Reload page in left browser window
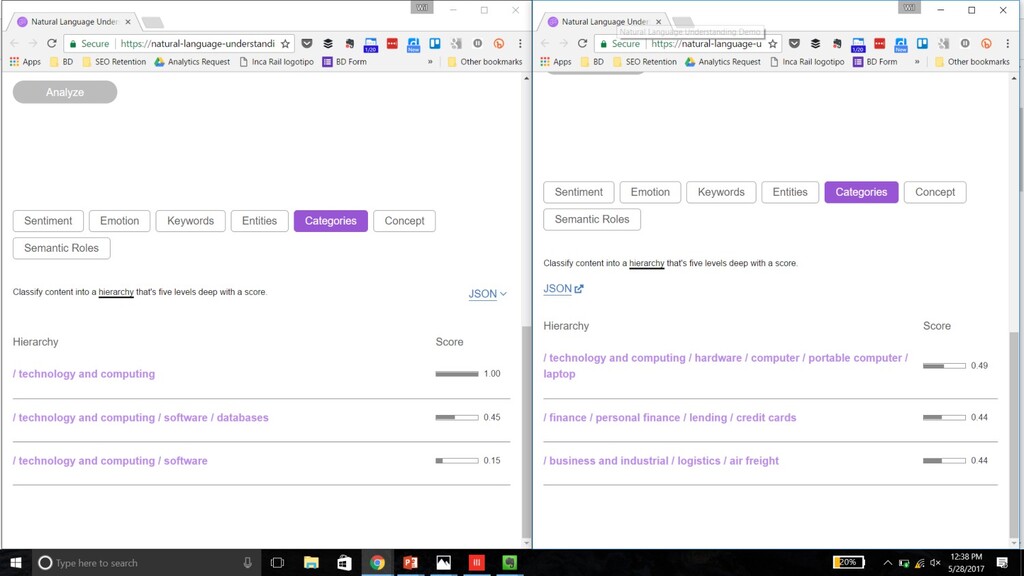This screenshot has height=576, width=1024. click(x=52, y=44)
